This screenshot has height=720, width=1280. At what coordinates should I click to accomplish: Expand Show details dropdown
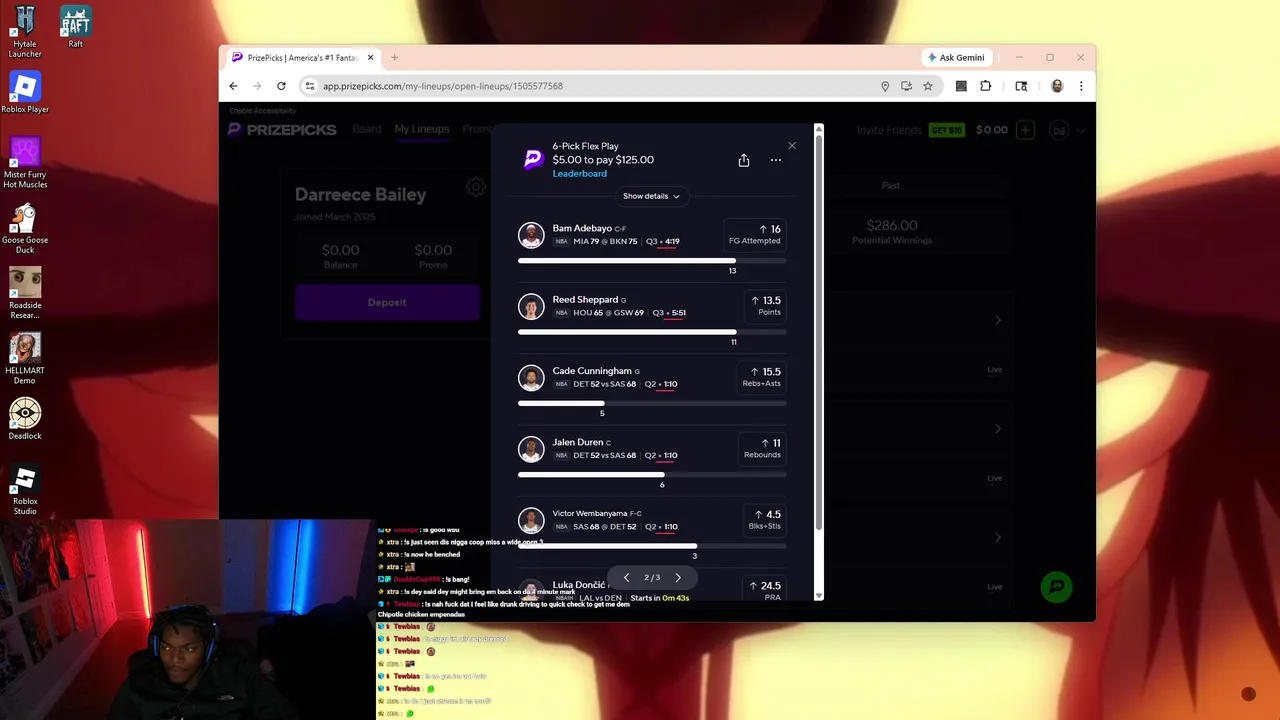point(651,196)
